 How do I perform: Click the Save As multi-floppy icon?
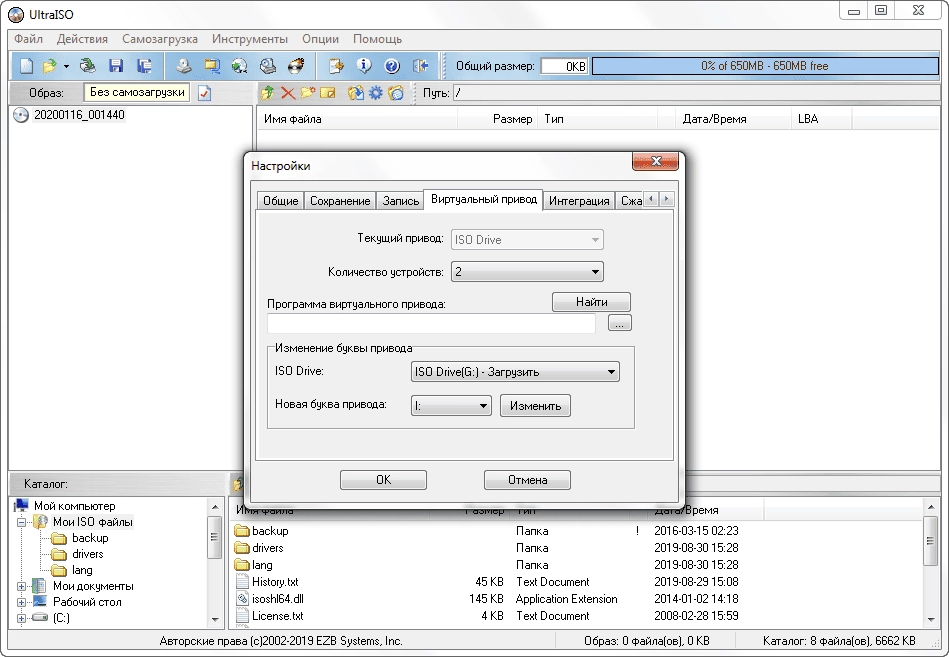(x=144, y=66)
